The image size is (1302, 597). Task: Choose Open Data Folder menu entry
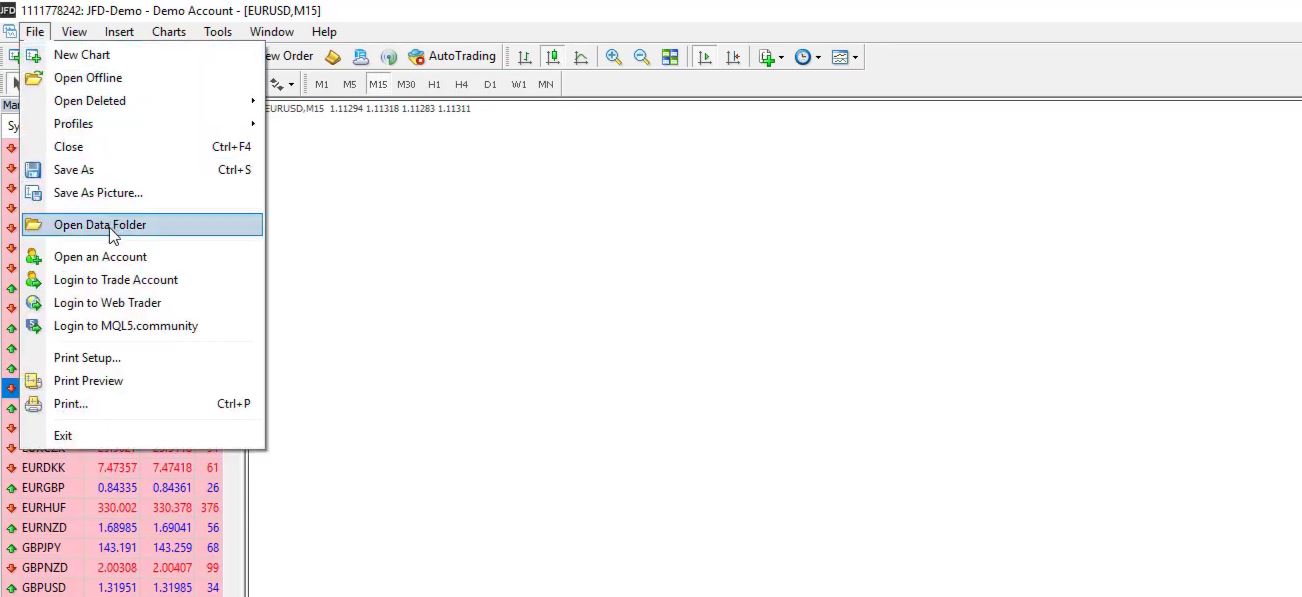pyautogui.click(x=100, y=225)
